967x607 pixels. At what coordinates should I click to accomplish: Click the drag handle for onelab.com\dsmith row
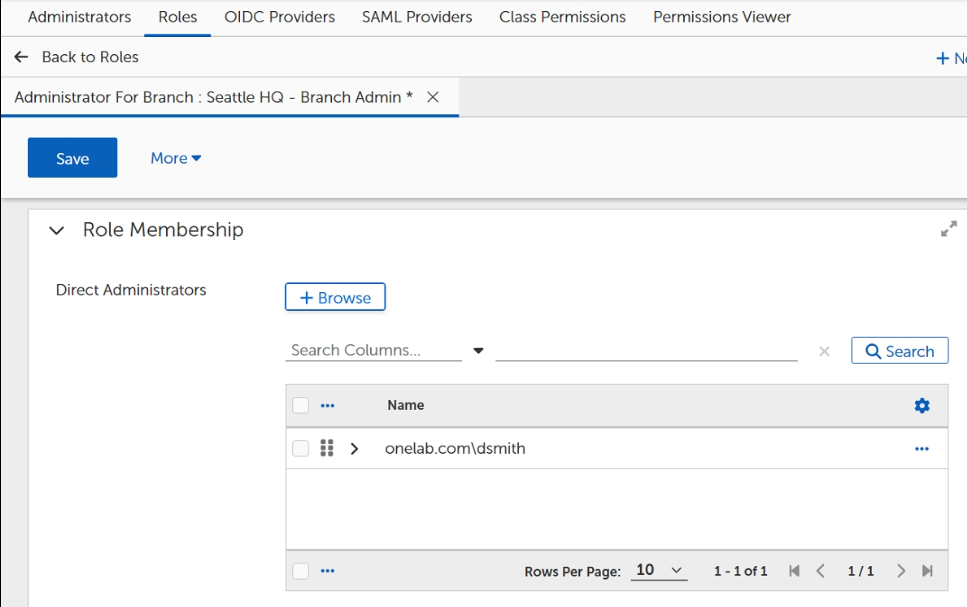point(327,448)
